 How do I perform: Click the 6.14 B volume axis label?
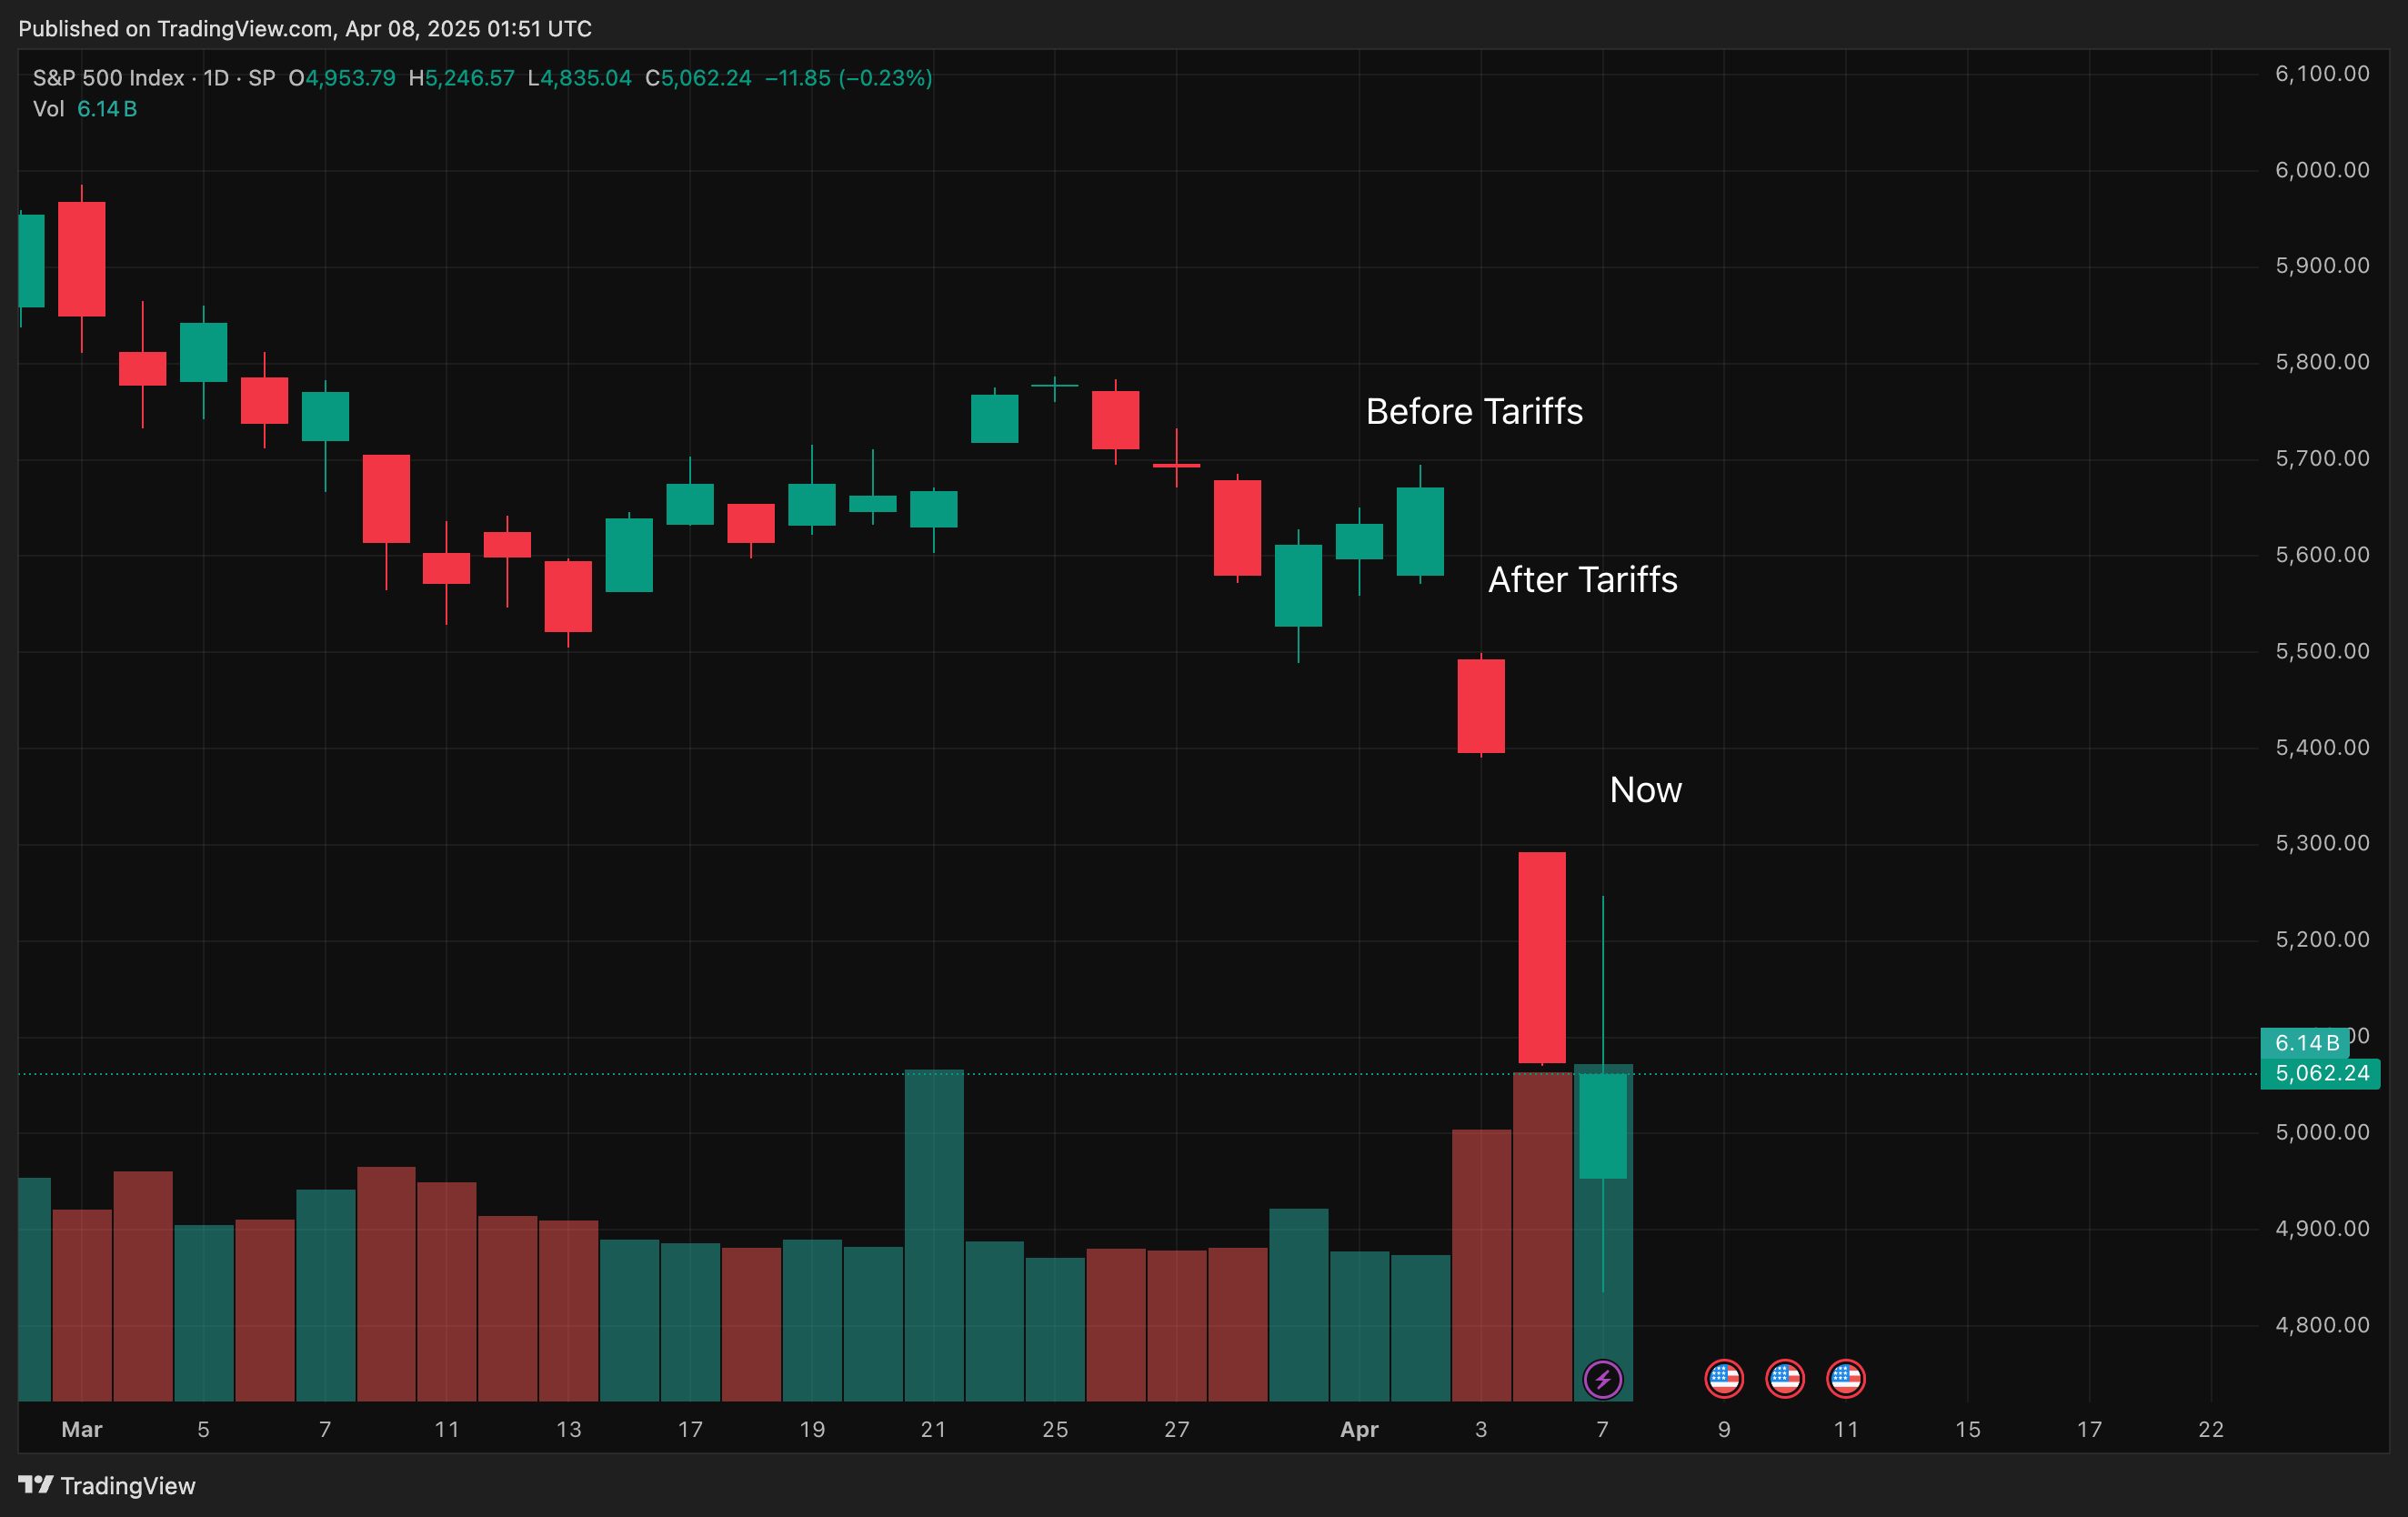point(2305,1043)
